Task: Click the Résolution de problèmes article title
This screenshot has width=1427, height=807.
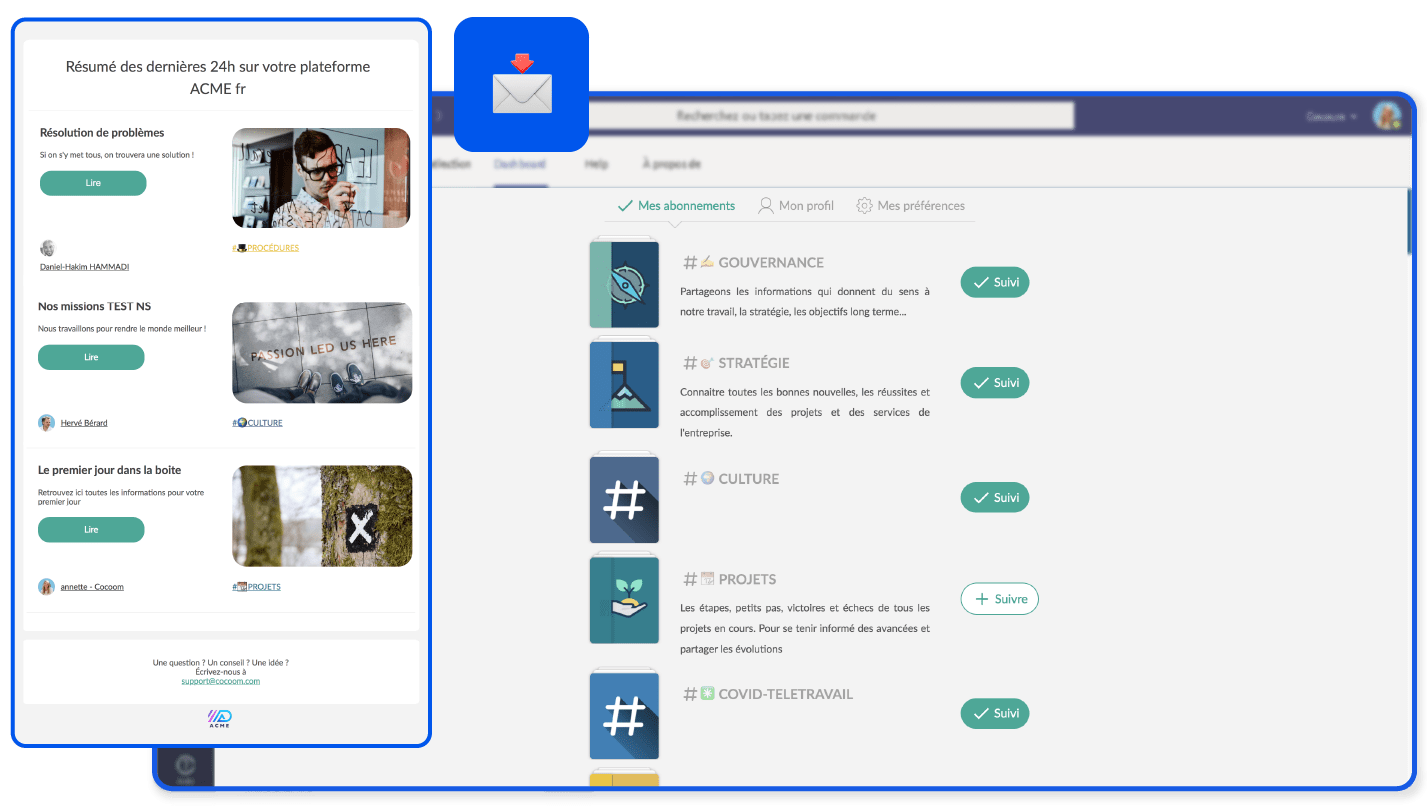Action: (102, 133)
